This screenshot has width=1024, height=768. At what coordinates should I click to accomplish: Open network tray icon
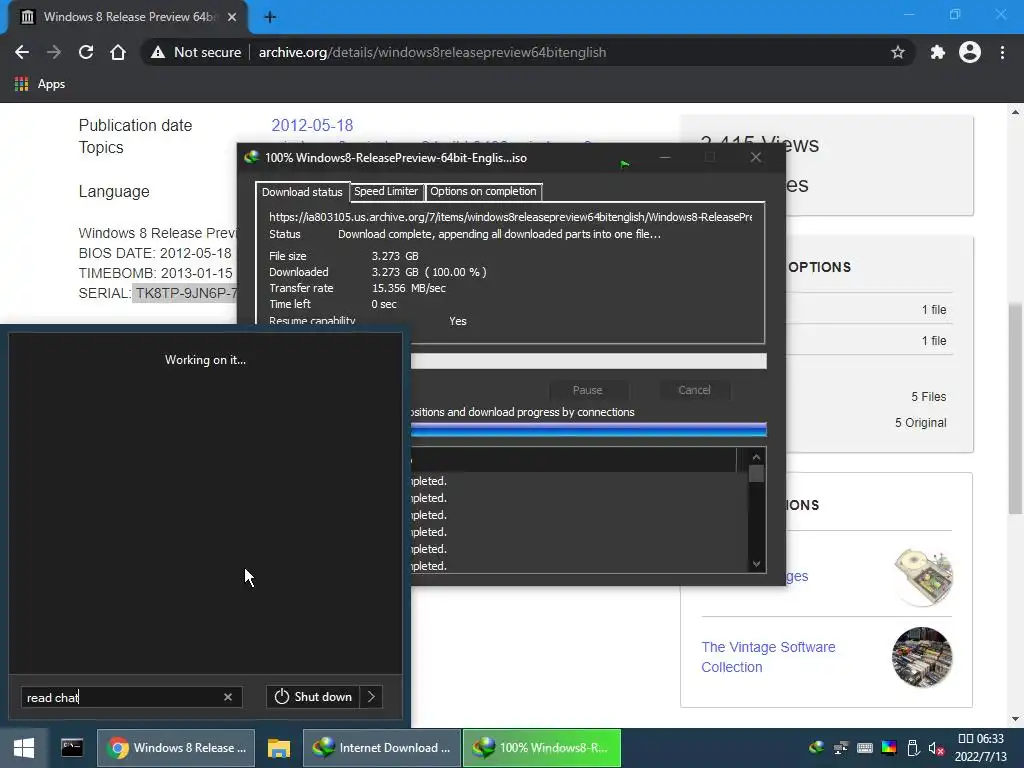[841, 748]
